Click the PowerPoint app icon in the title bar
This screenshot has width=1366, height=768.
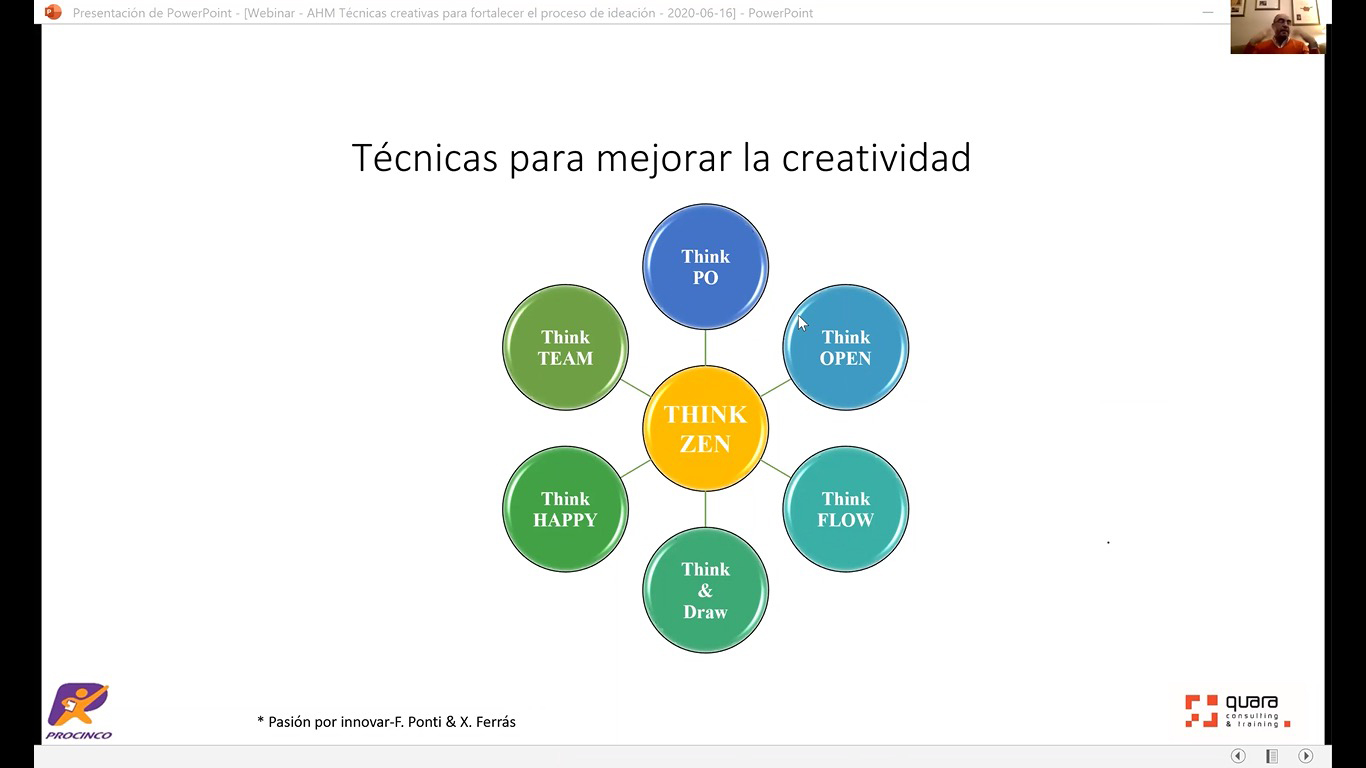53,12
